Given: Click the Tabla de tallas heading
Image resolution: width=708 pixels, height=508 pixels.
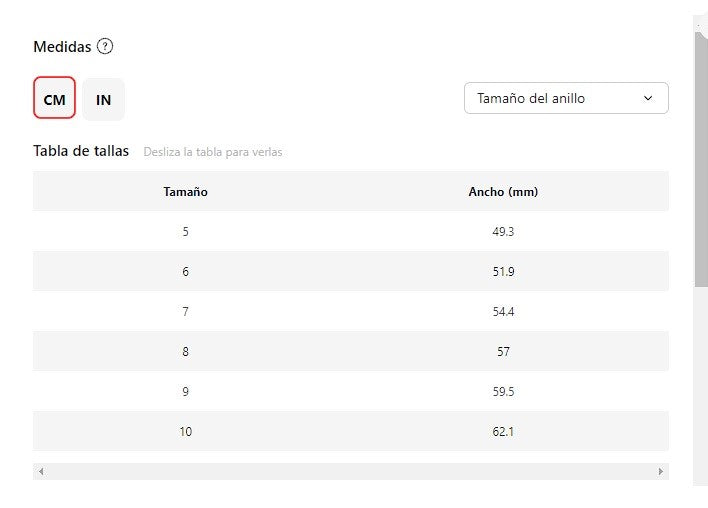Looking at the screenshot, I should coord(81,151).
